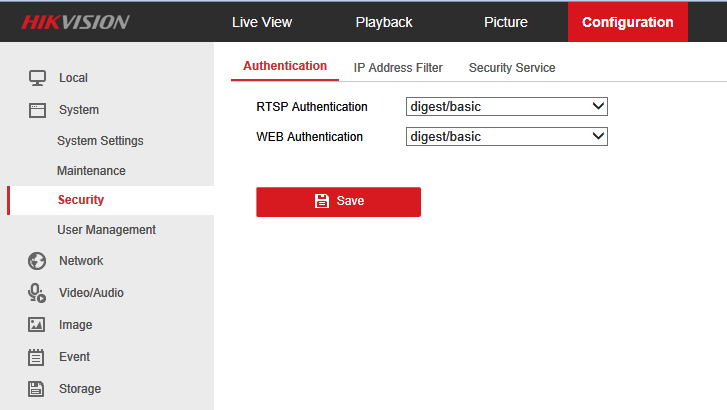Open System Settings in sidebar
The image size is (727, 410).
click(x=100, y=141)
